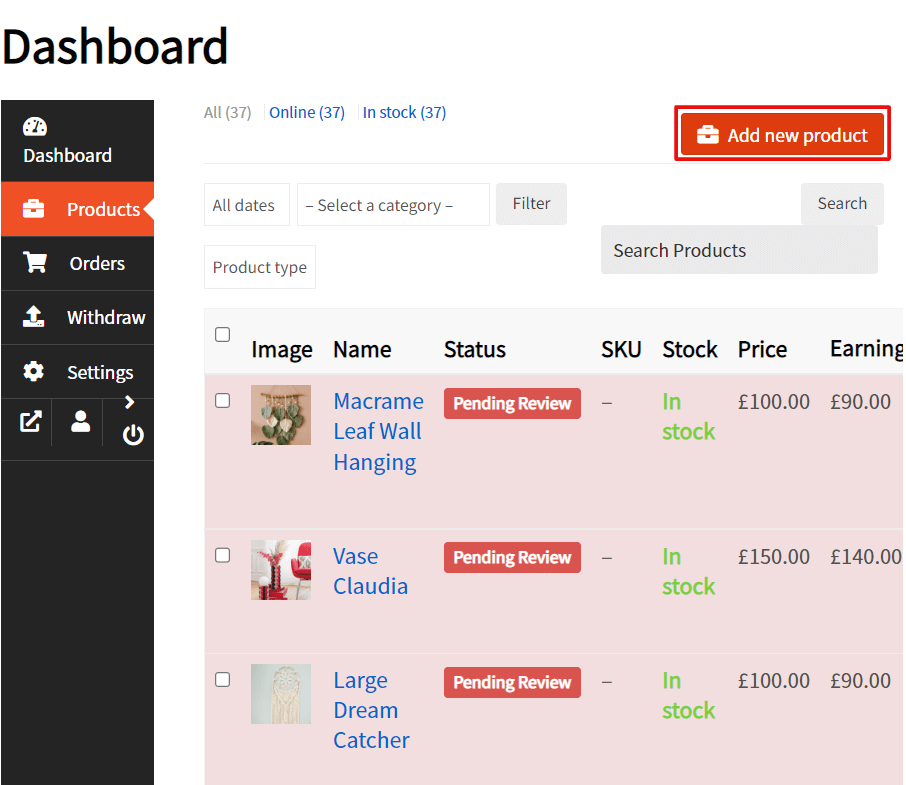Image resolution: width=906 pixels, height=785 pixels.
Task: Open the Vase Claudia product link
Action: click(x=370, y=571)
